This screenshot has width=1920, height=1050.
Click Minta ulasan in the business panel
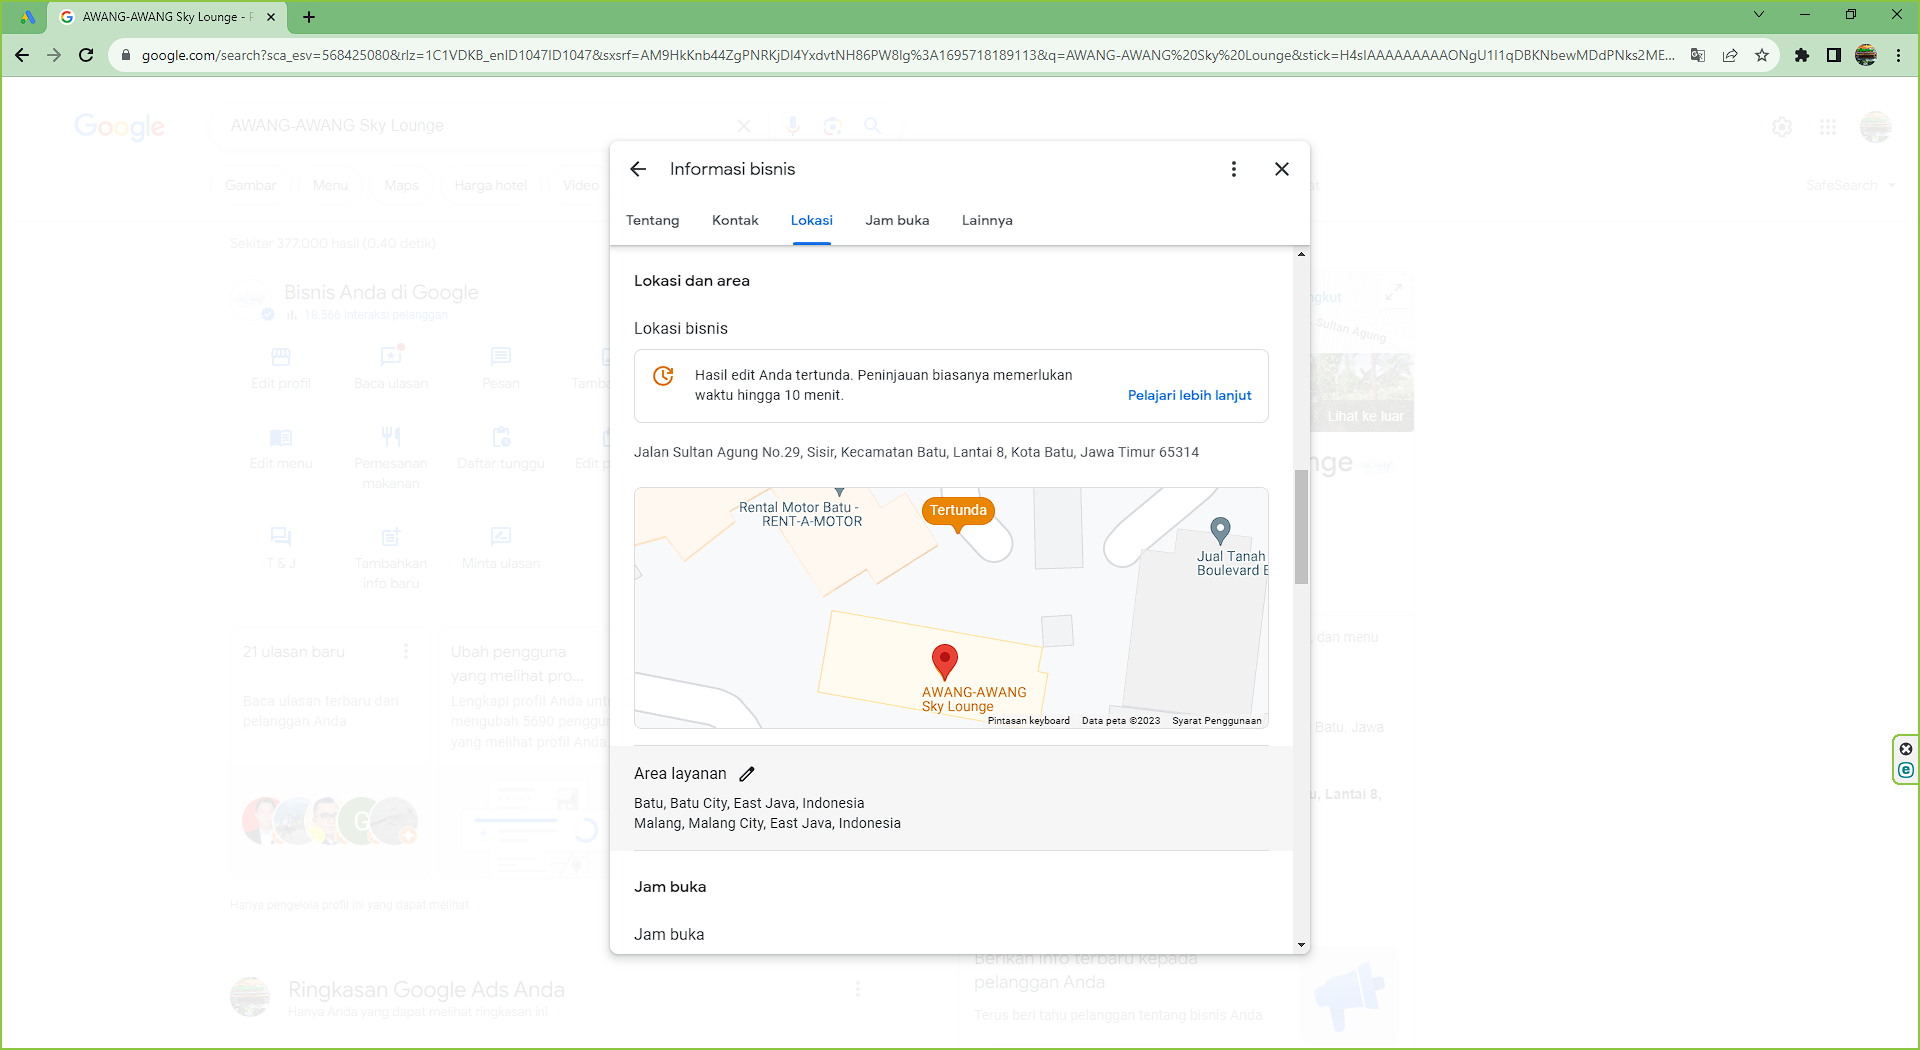tap(501, 548)
